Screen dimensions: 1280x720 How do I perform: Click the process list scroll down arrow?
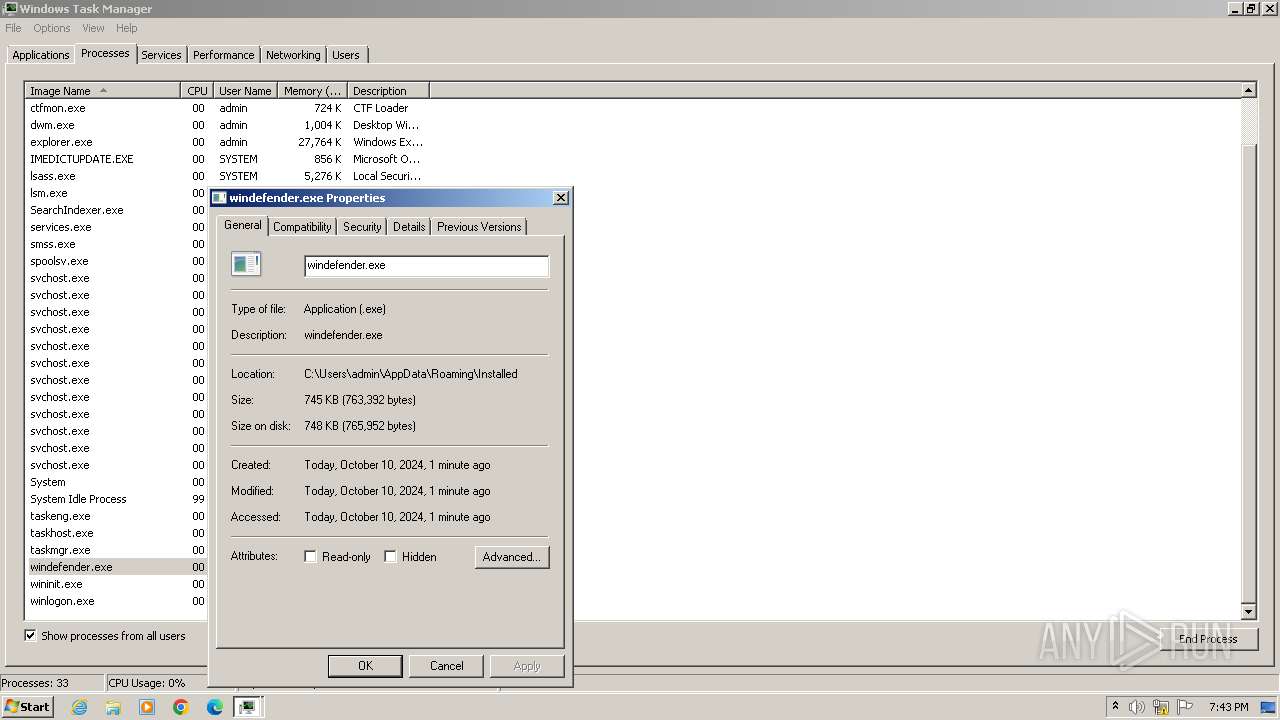(x=1248, y=611)
